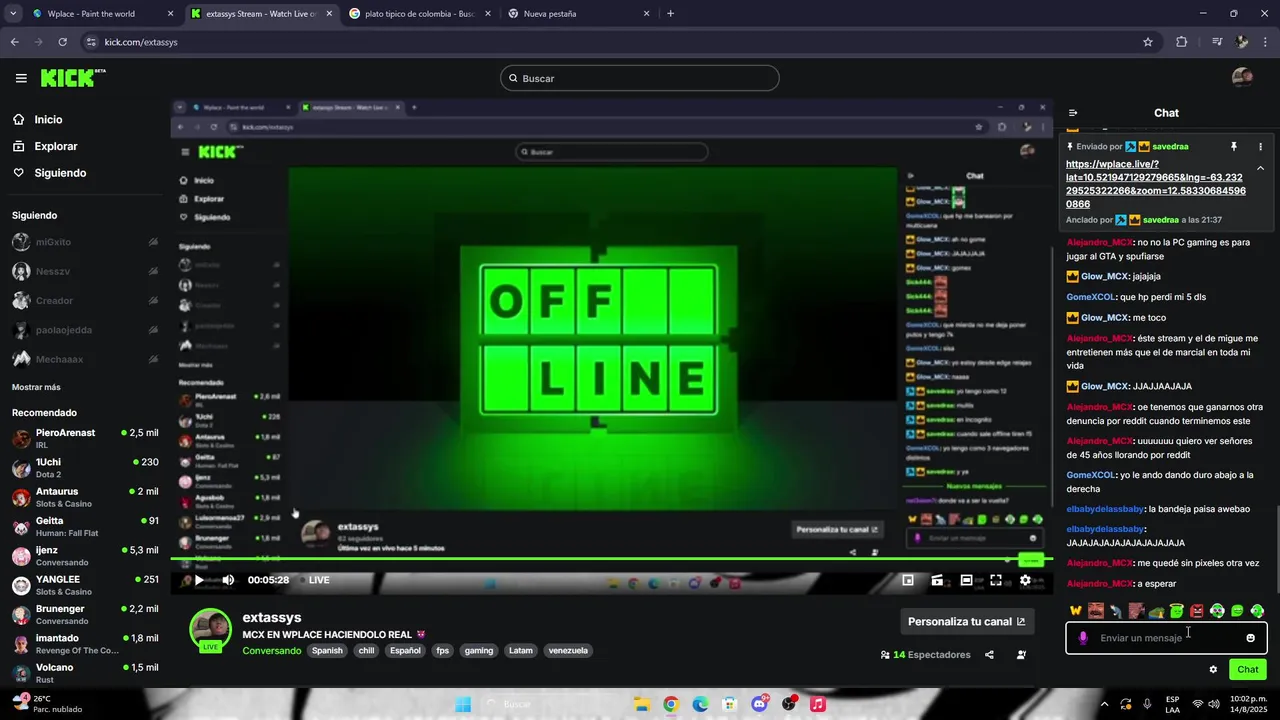The image size is (1280, 720).
Task: Select the Español tag
Action: [405, 650]
